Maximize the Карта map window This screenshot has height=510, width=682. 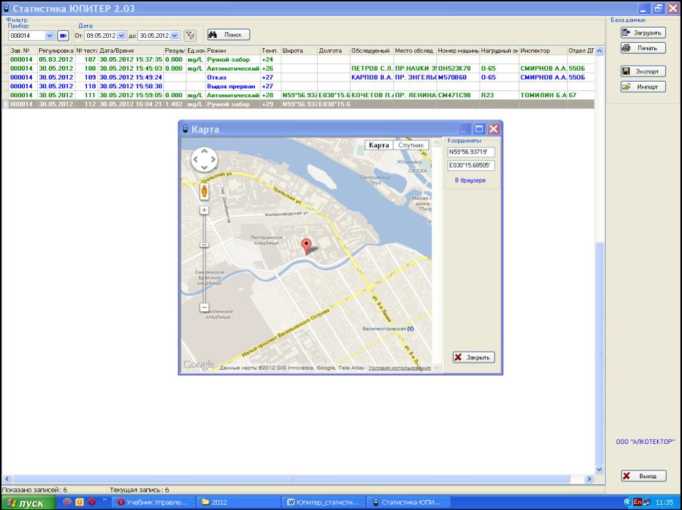[x=478, y=129]
